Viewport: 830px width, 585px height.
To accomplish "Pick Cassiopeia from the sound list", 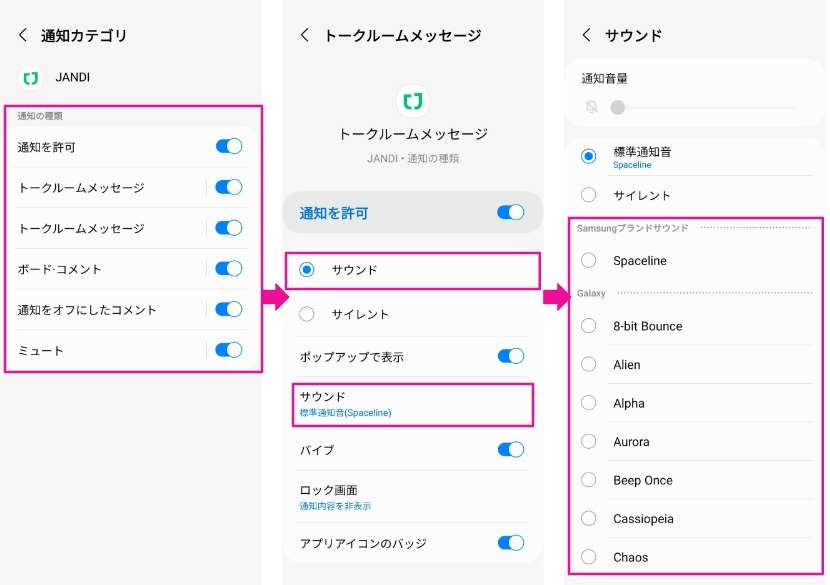I will tap(589, 519).
